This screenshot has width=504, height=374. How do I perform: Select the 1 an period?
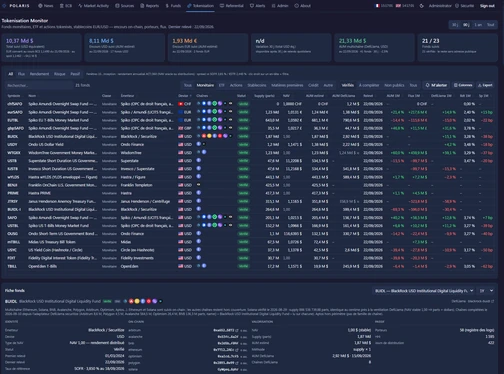click(x=478, y=25)
